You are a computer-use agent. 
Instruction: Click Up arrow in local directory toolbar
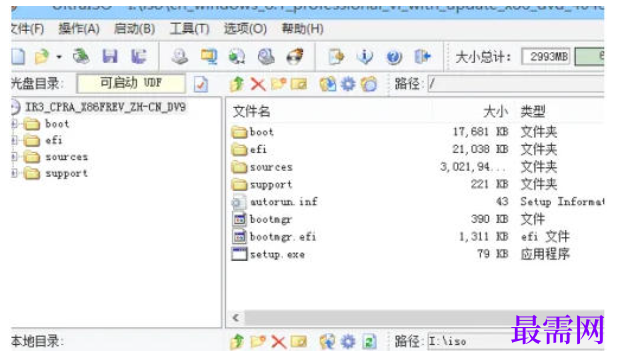(x=237, y=341)
